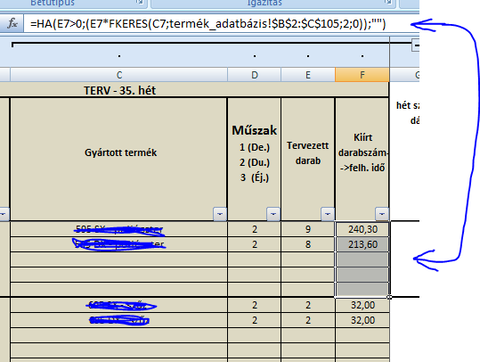Select the Tervezett darab cell with 8

308,244
